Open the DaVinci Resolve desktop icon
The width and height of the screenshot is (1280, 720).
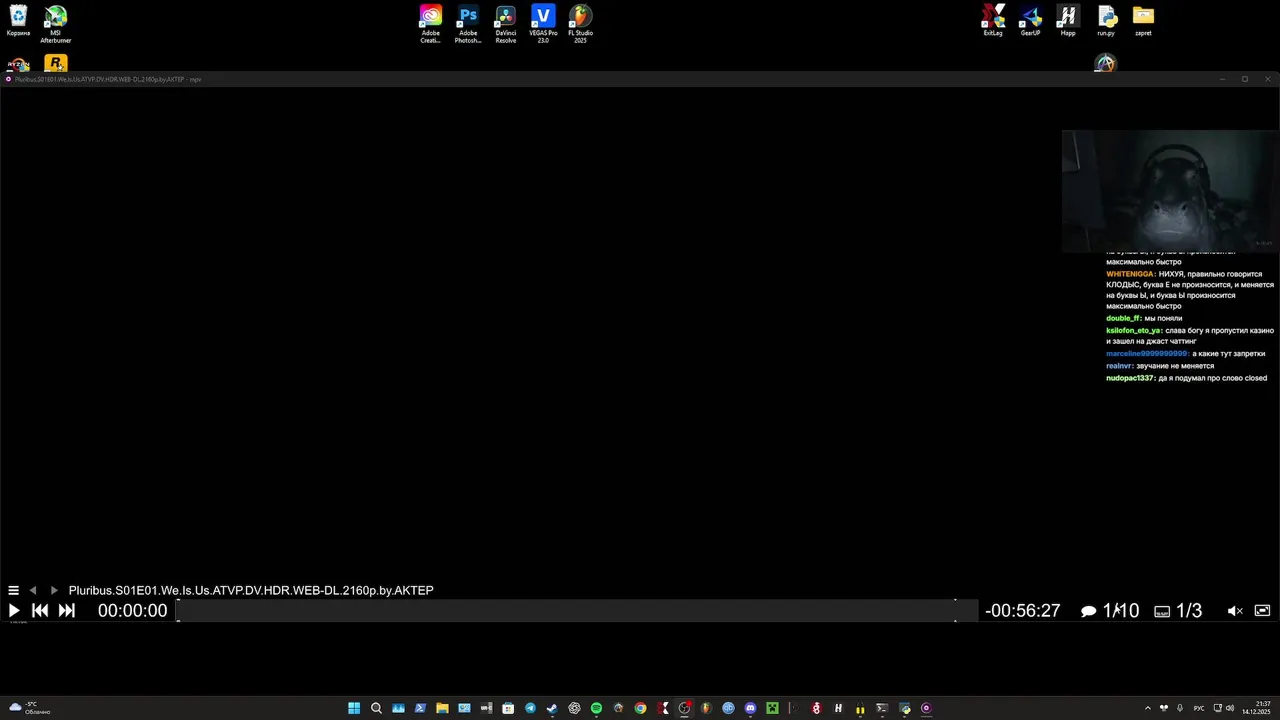pyautogui.click(x=506, y=23)
